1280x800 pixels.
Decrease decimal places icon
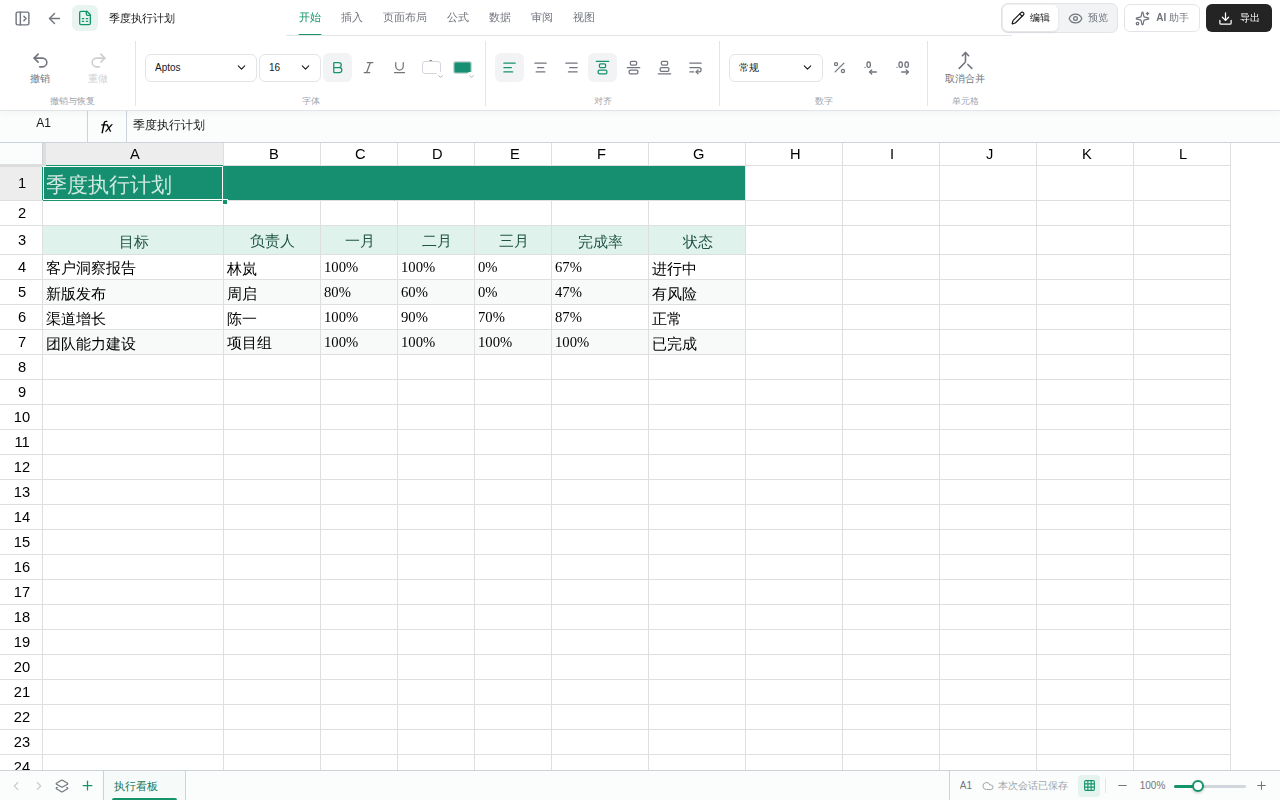click(x=871, y=68)
